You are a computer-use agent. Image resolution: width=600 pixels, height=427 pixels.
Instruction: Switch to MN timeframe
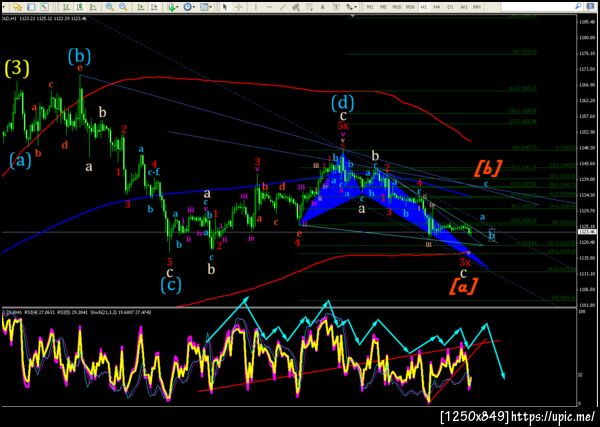click(x=477, y=7)
